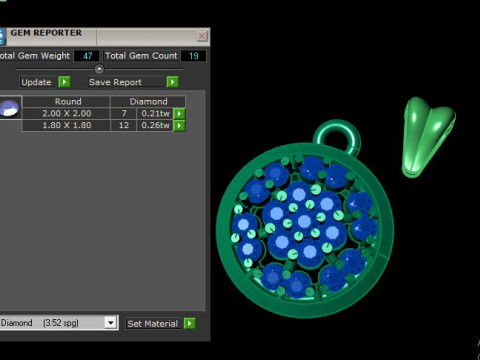The height and width of the screenshot is (360, 480).
Task: Click the Set Material button label
Action: 153,324
